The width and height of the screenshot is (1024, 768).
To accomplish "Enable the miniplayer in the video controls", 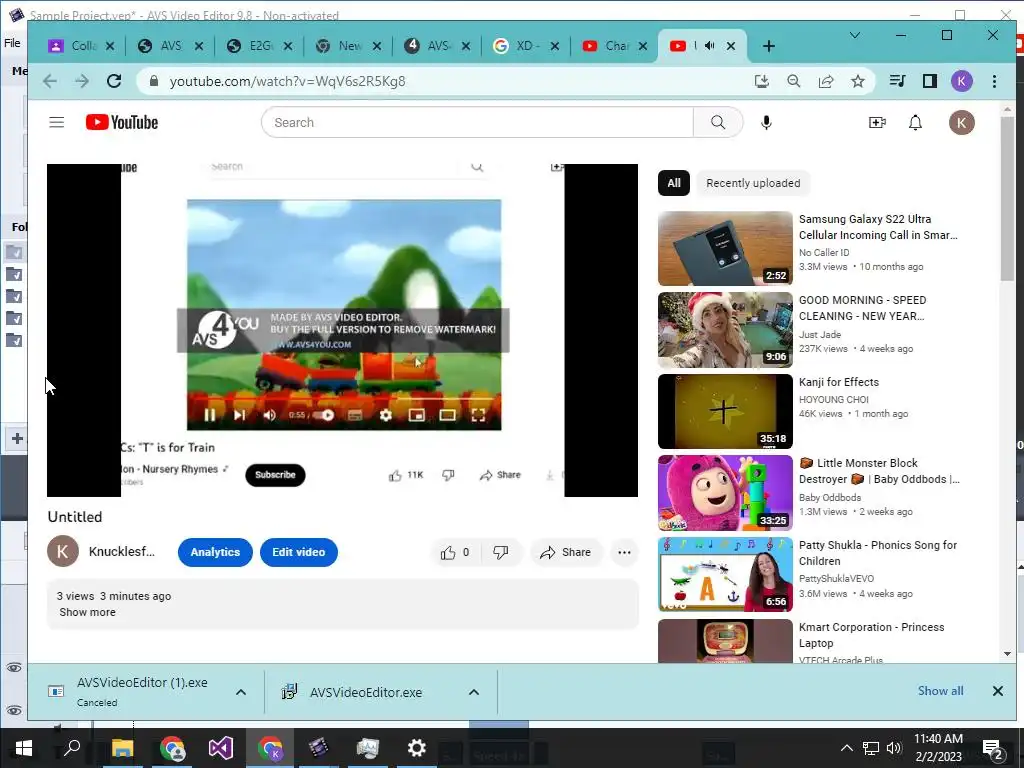I will pyautogui.click(x=416, y=415).
